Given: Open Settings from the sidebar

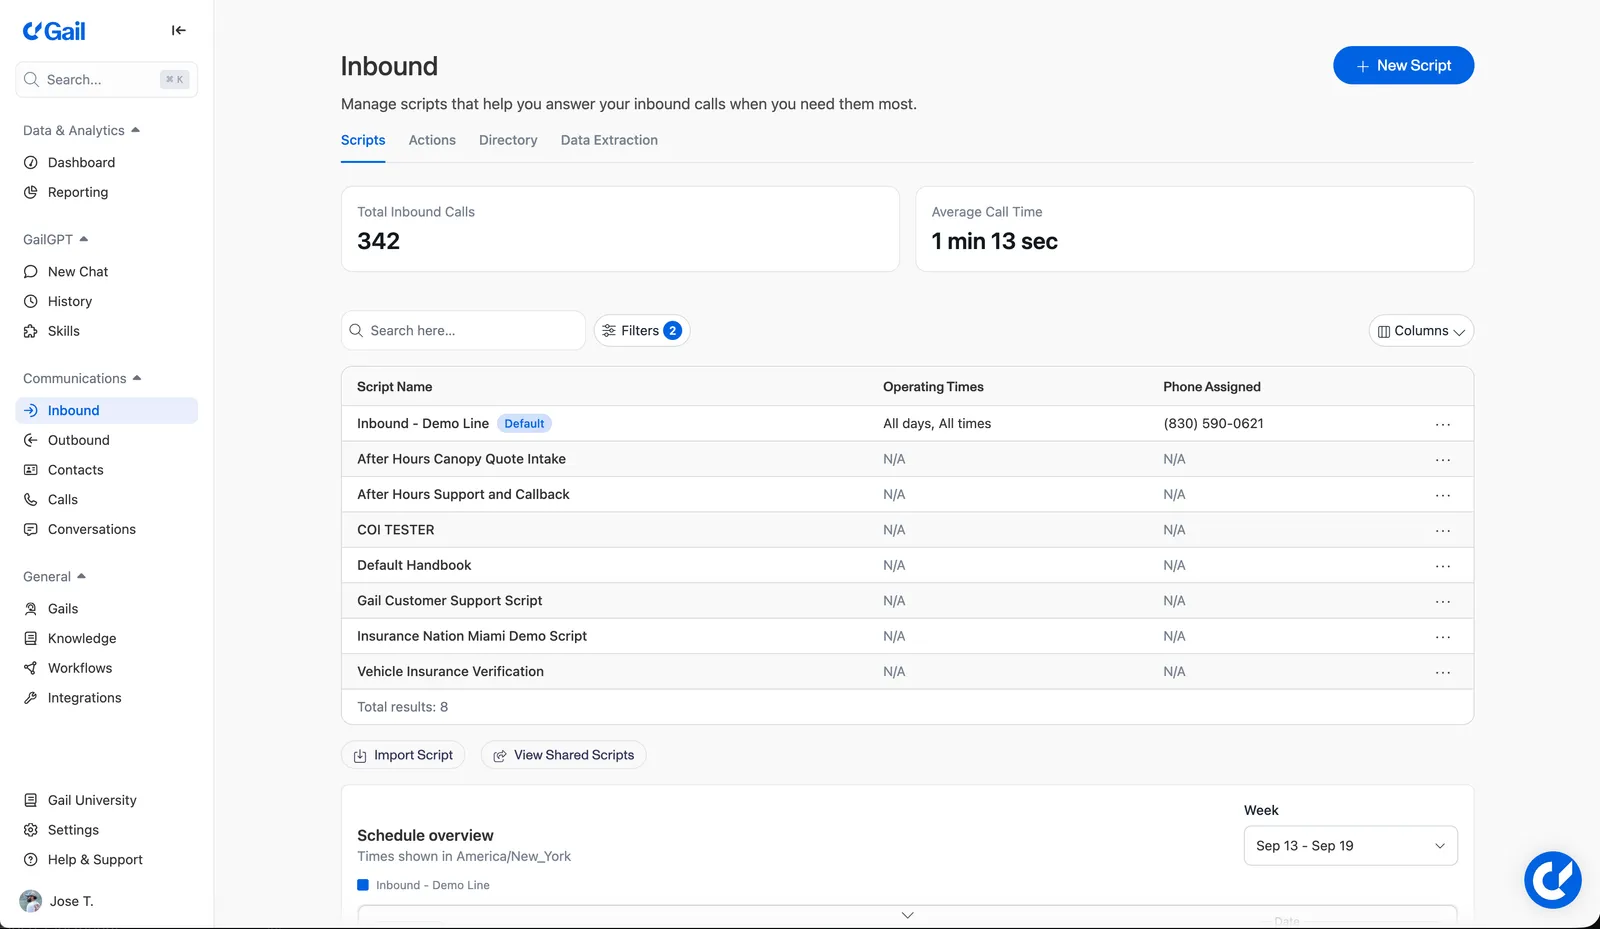Looking at the screenshot, I should [73, 831].
